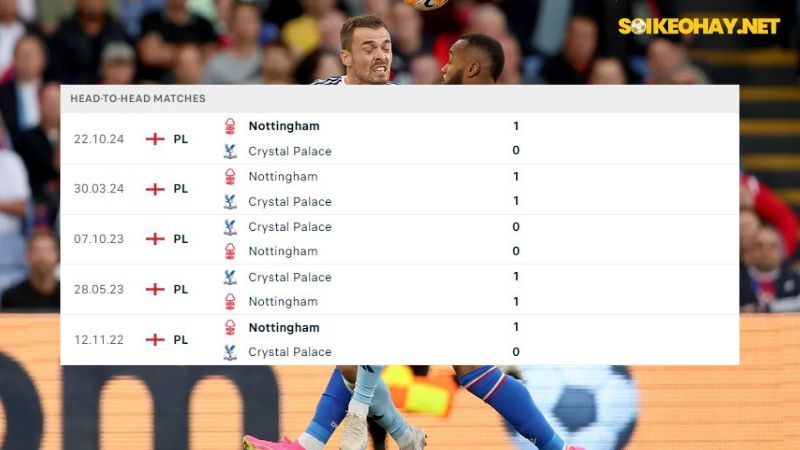Open the SOIKEOHAY.NET logo link

tap(699, 26)
